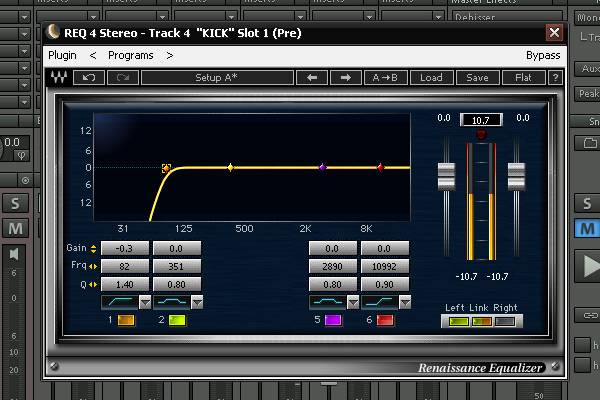Open the Setup A* preset selector
The height and width of the screenshot is (400, 600).
point(217,78)
